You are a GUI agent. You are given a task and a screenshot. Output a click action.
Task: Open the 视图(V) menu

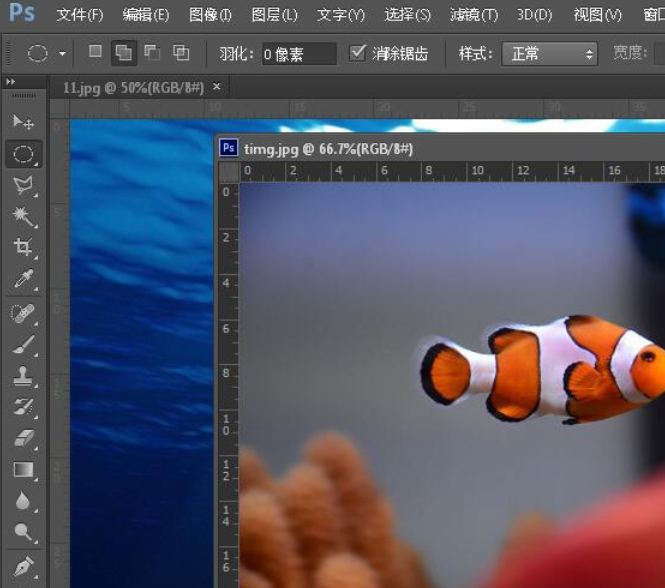pos(598,15)
